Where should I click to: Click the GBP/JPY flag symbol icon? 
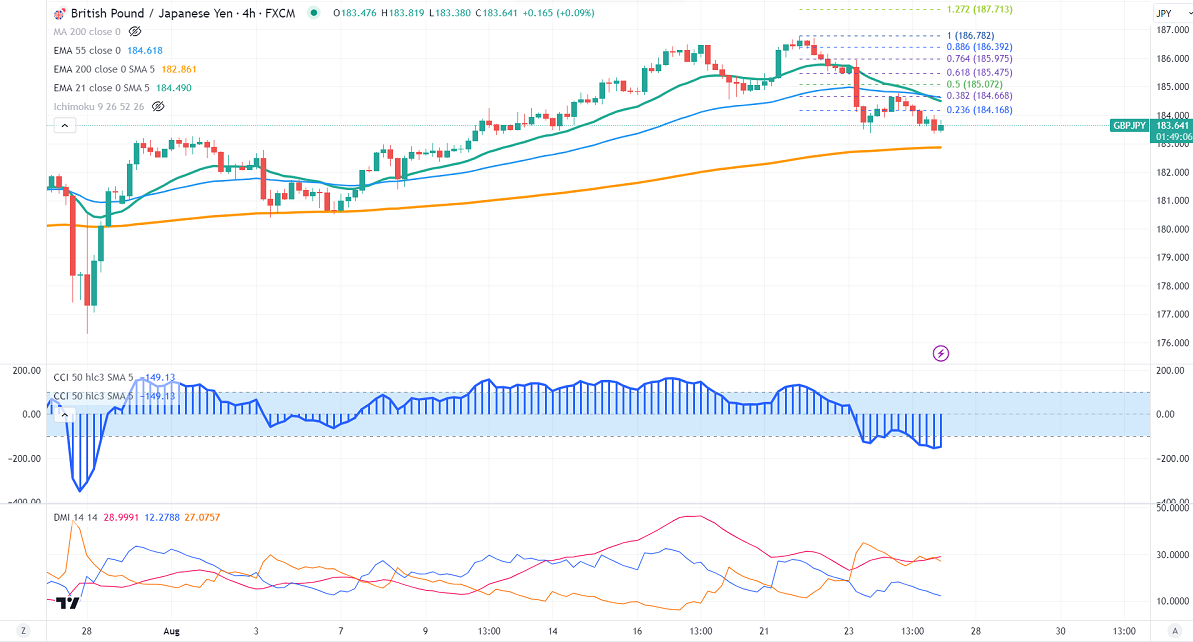click(x=59, y=13)
